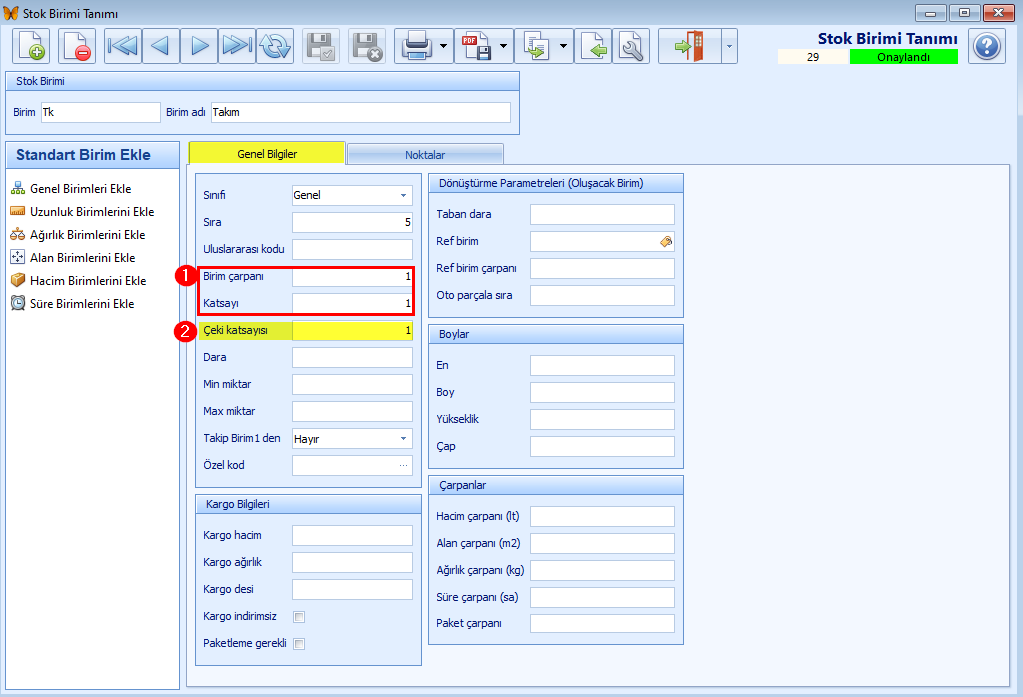Viewport: 1023px width, 697px height.
Task: Go to the next record arrow
Action: 199,46
